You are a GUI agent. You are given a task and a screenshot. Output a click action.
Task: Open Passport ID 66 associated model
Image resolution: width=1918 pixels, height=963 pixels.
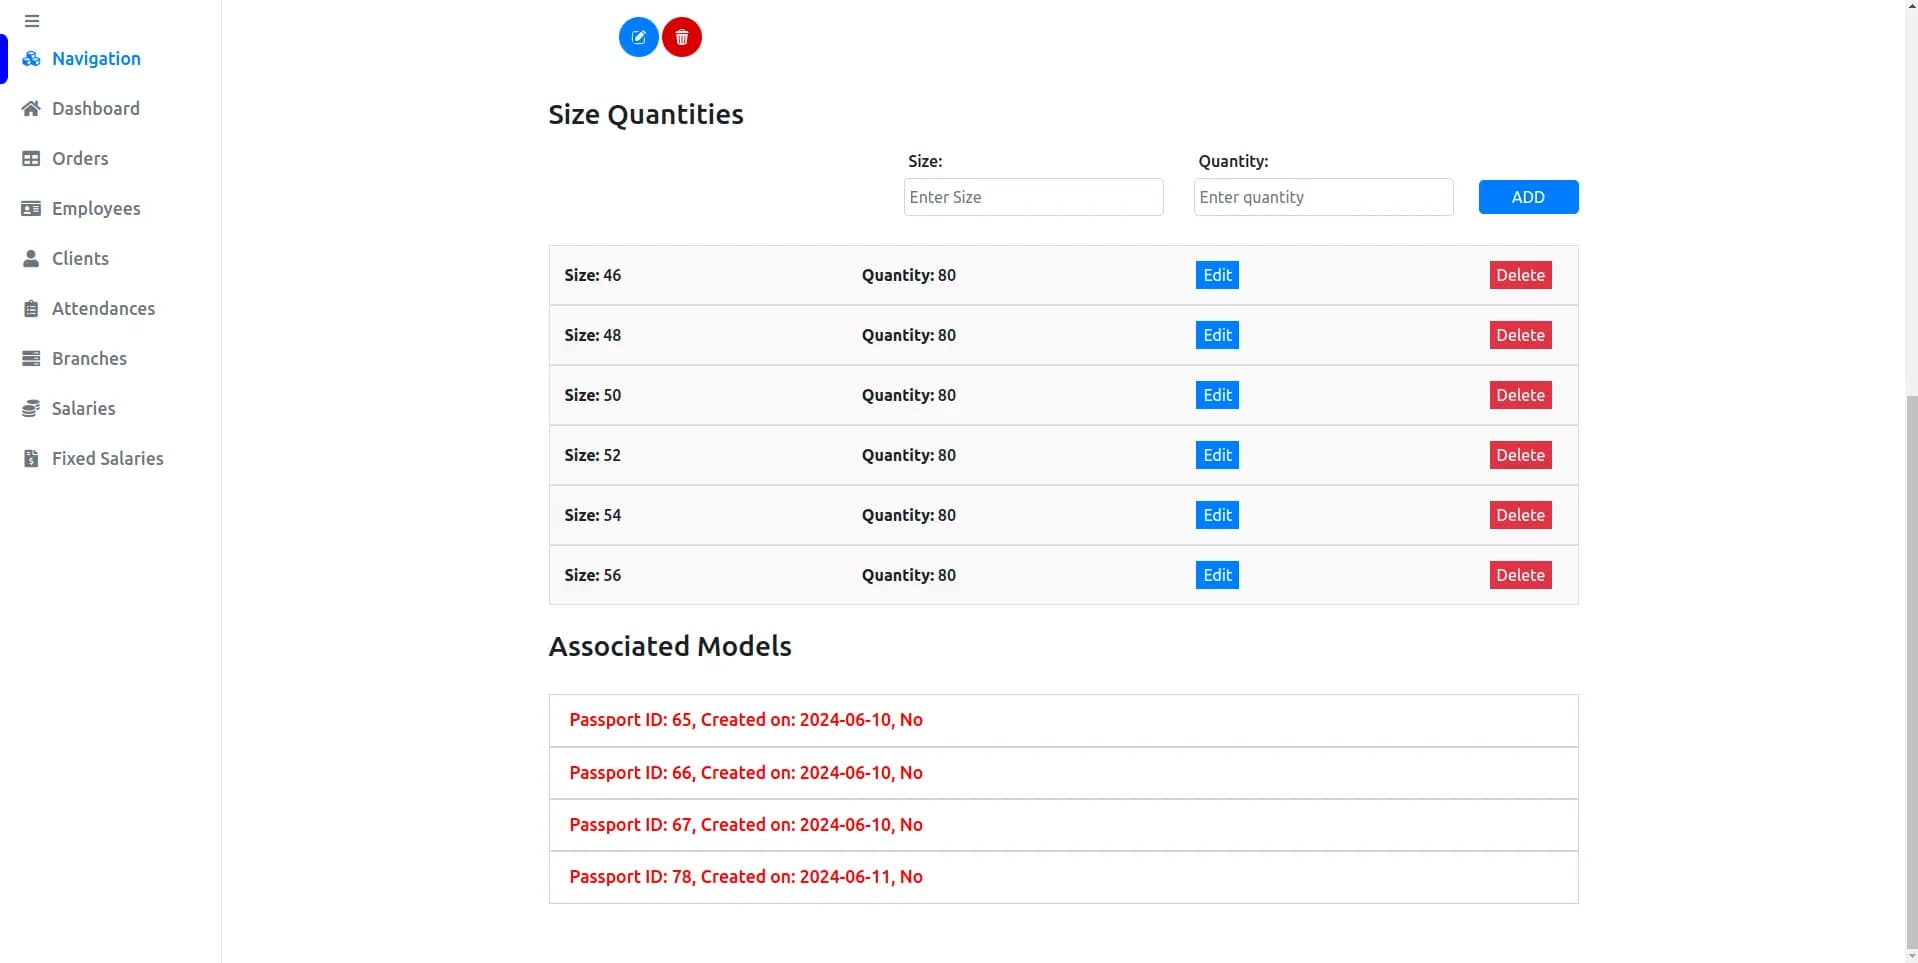pyautogui.click(x=1063, y=773)
